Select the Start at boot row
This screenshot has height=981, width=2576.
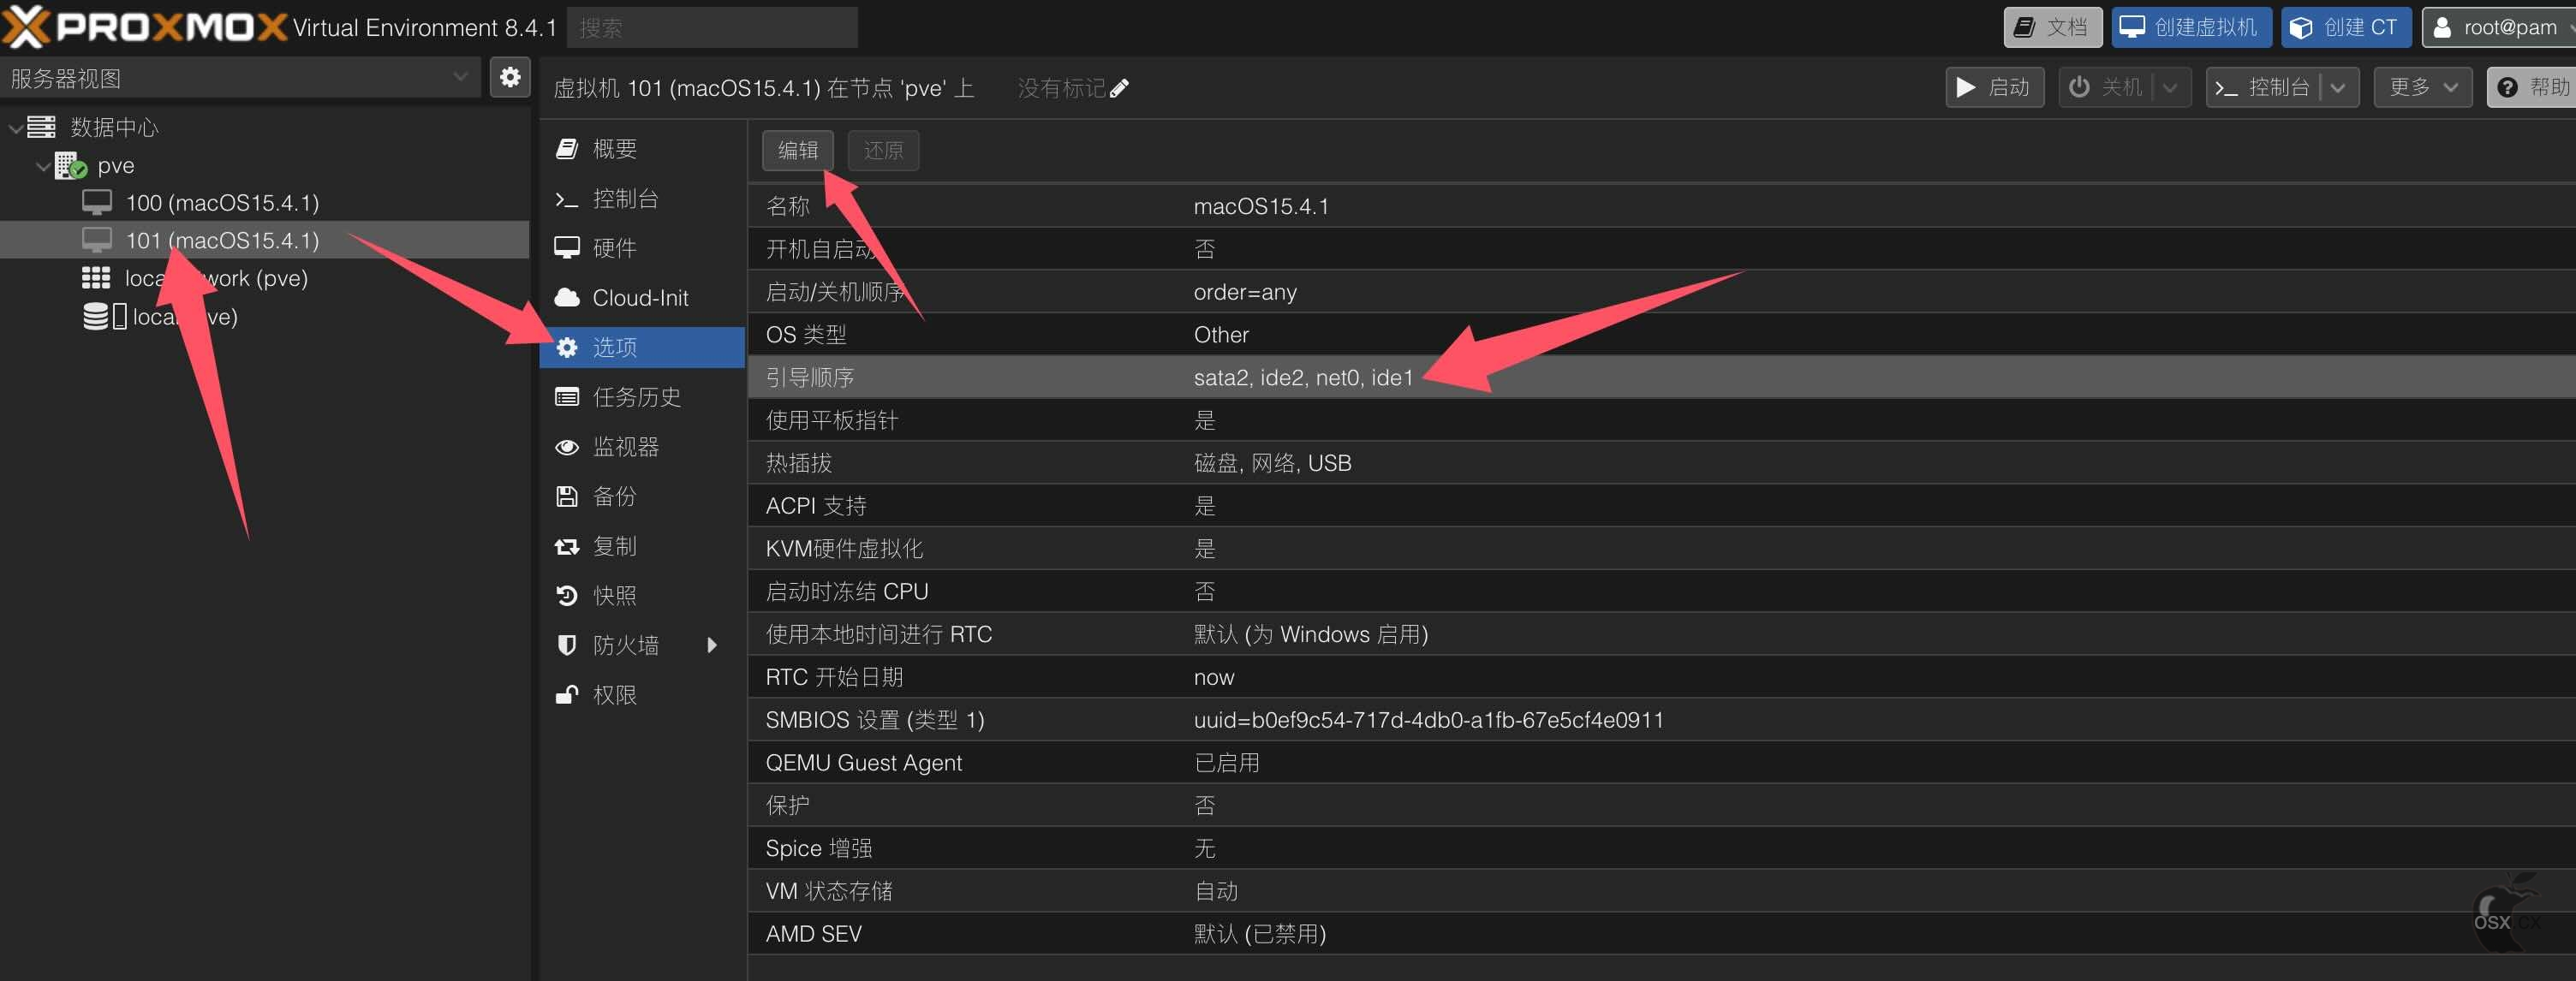[1661, 249]
